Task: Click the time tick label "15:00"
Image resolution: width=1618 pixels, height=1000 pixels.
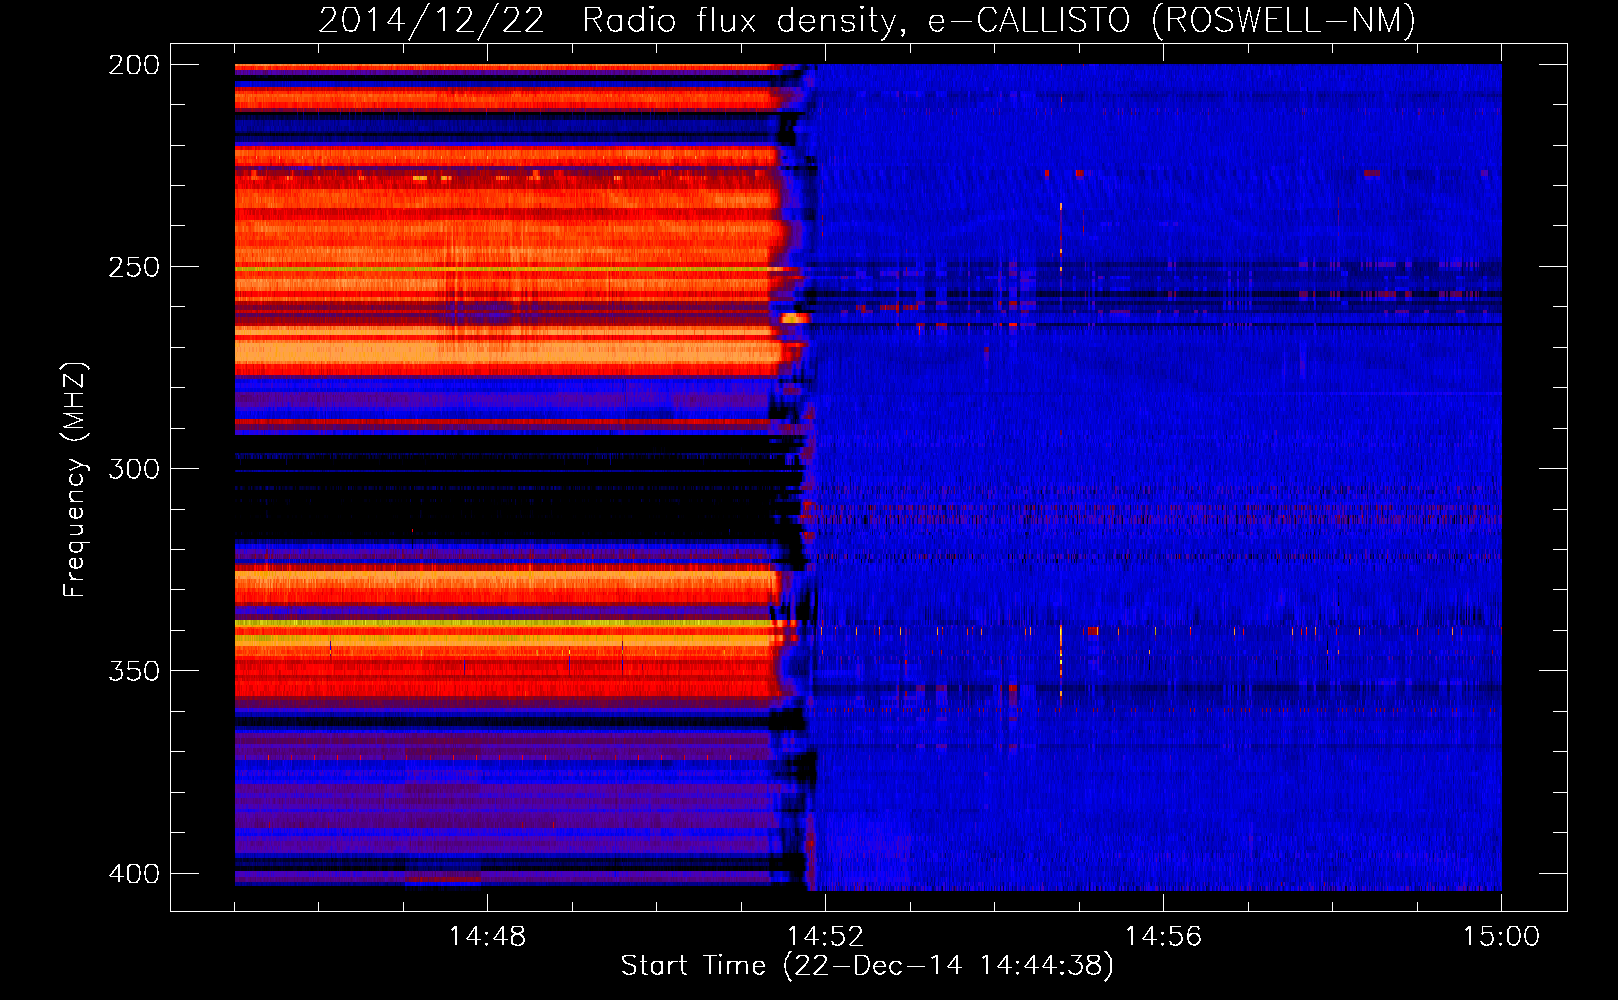Action: (x=1501, y=936)
